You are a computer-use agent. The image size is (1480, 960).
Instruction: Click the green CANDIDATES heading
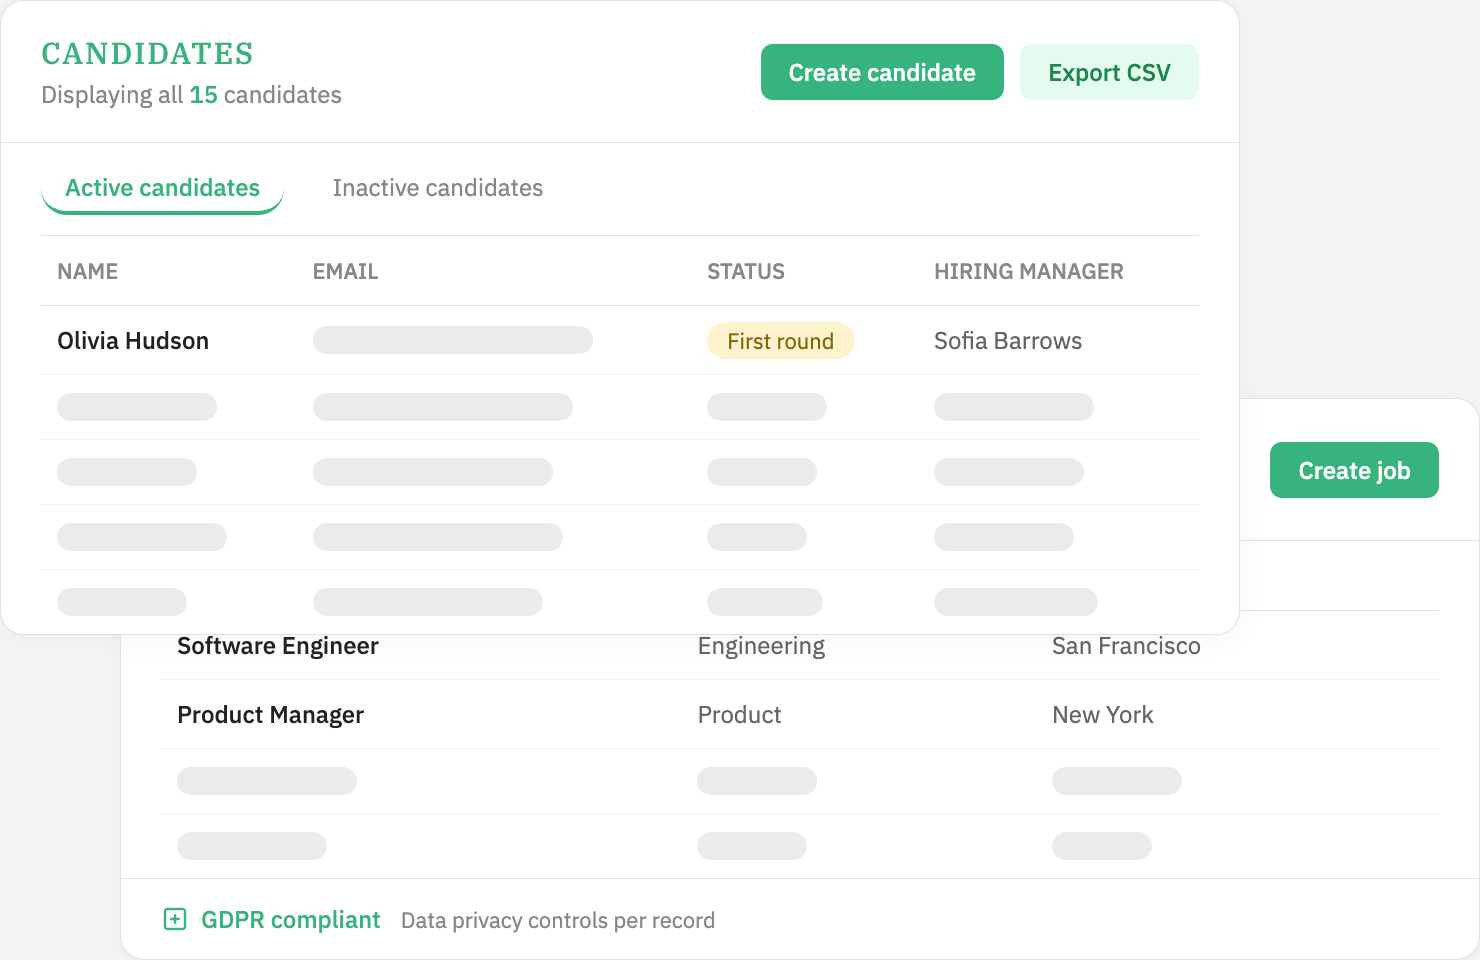pos(147,53)
